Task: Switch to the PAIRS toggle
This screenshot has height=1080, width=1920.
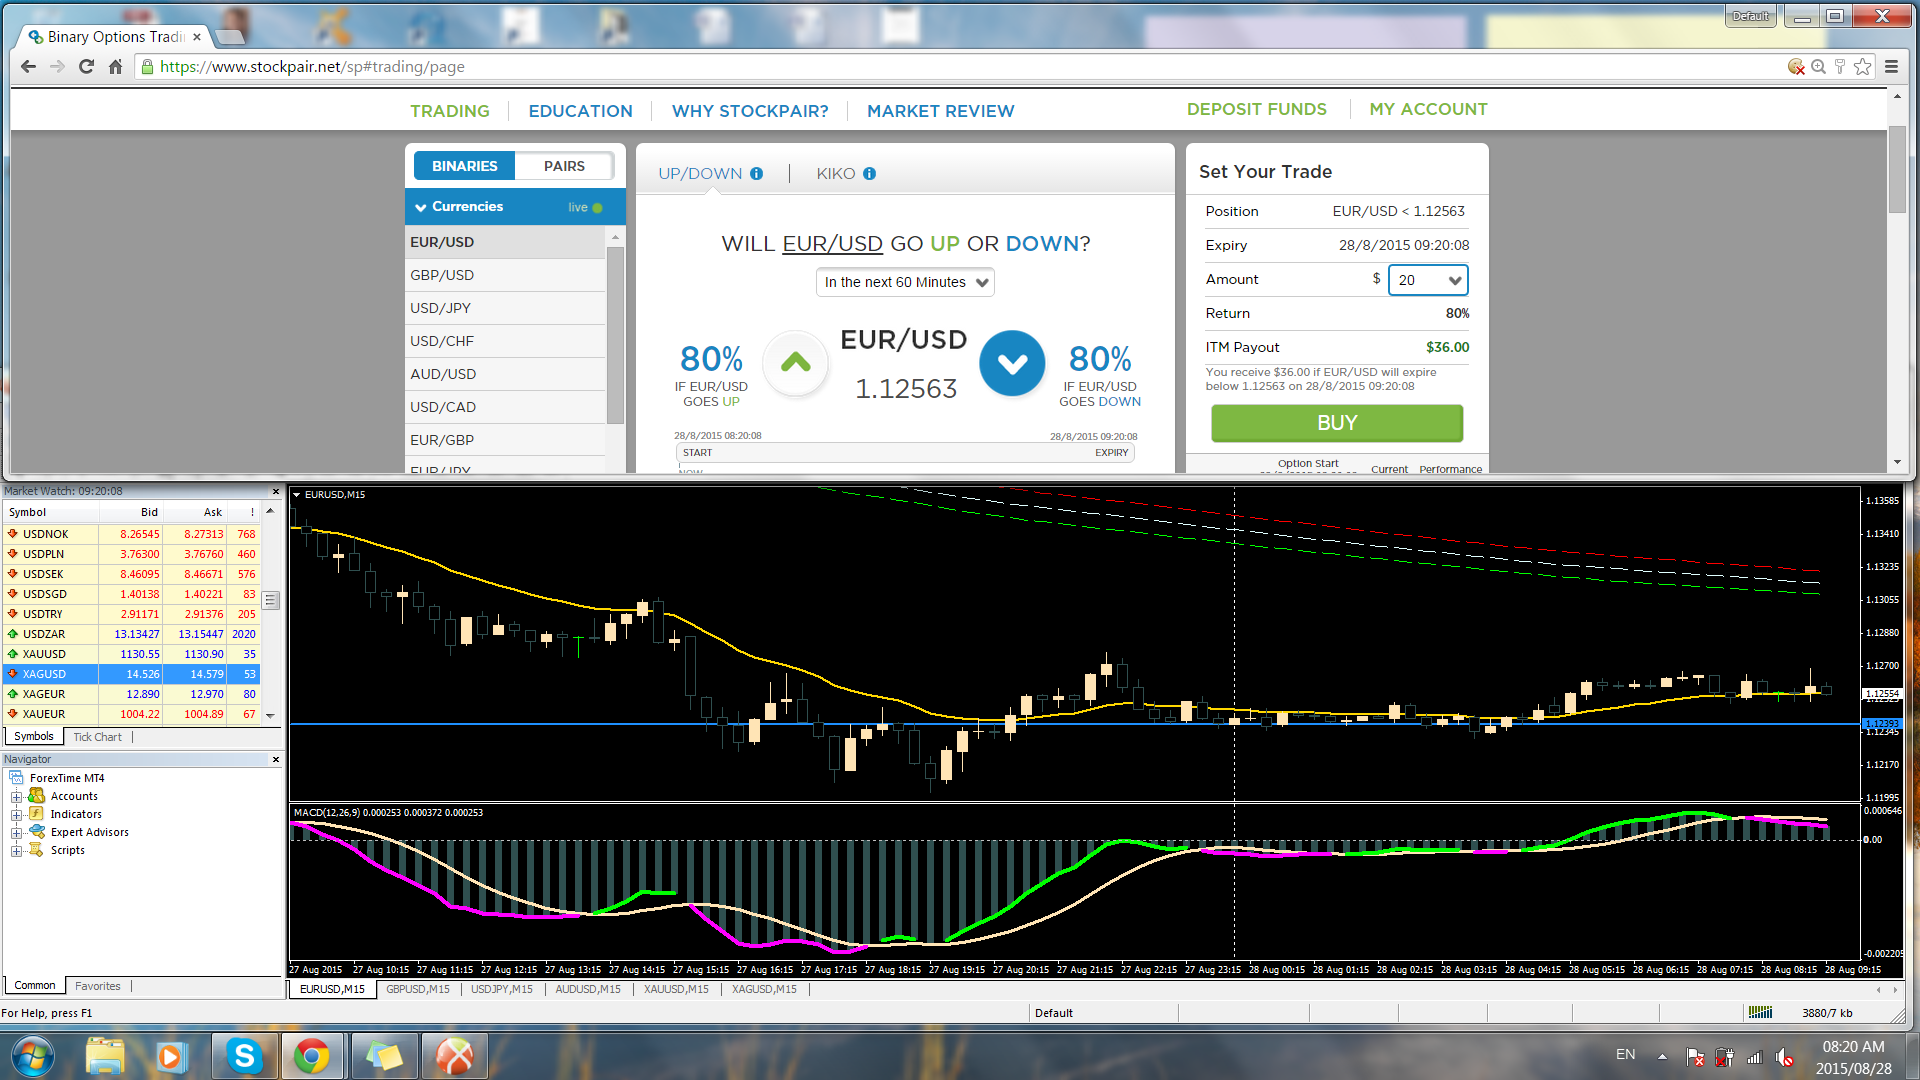Action: [x=564, y=166]
